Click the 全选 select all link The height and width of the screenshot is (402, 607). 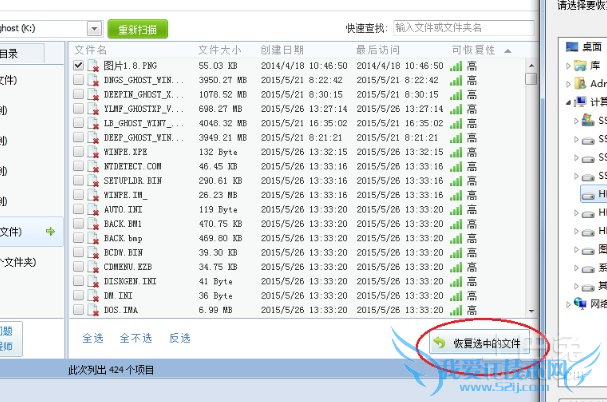tap(93, 338)
